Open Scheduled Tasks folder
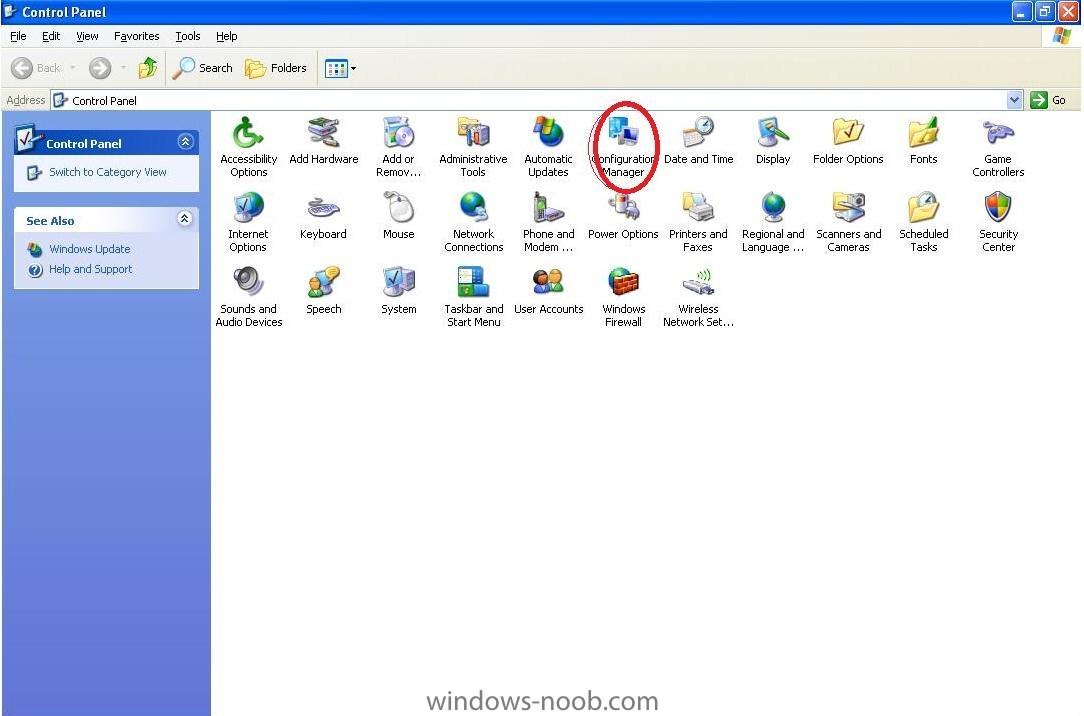 pyautogui.click(x=924, y=222)
